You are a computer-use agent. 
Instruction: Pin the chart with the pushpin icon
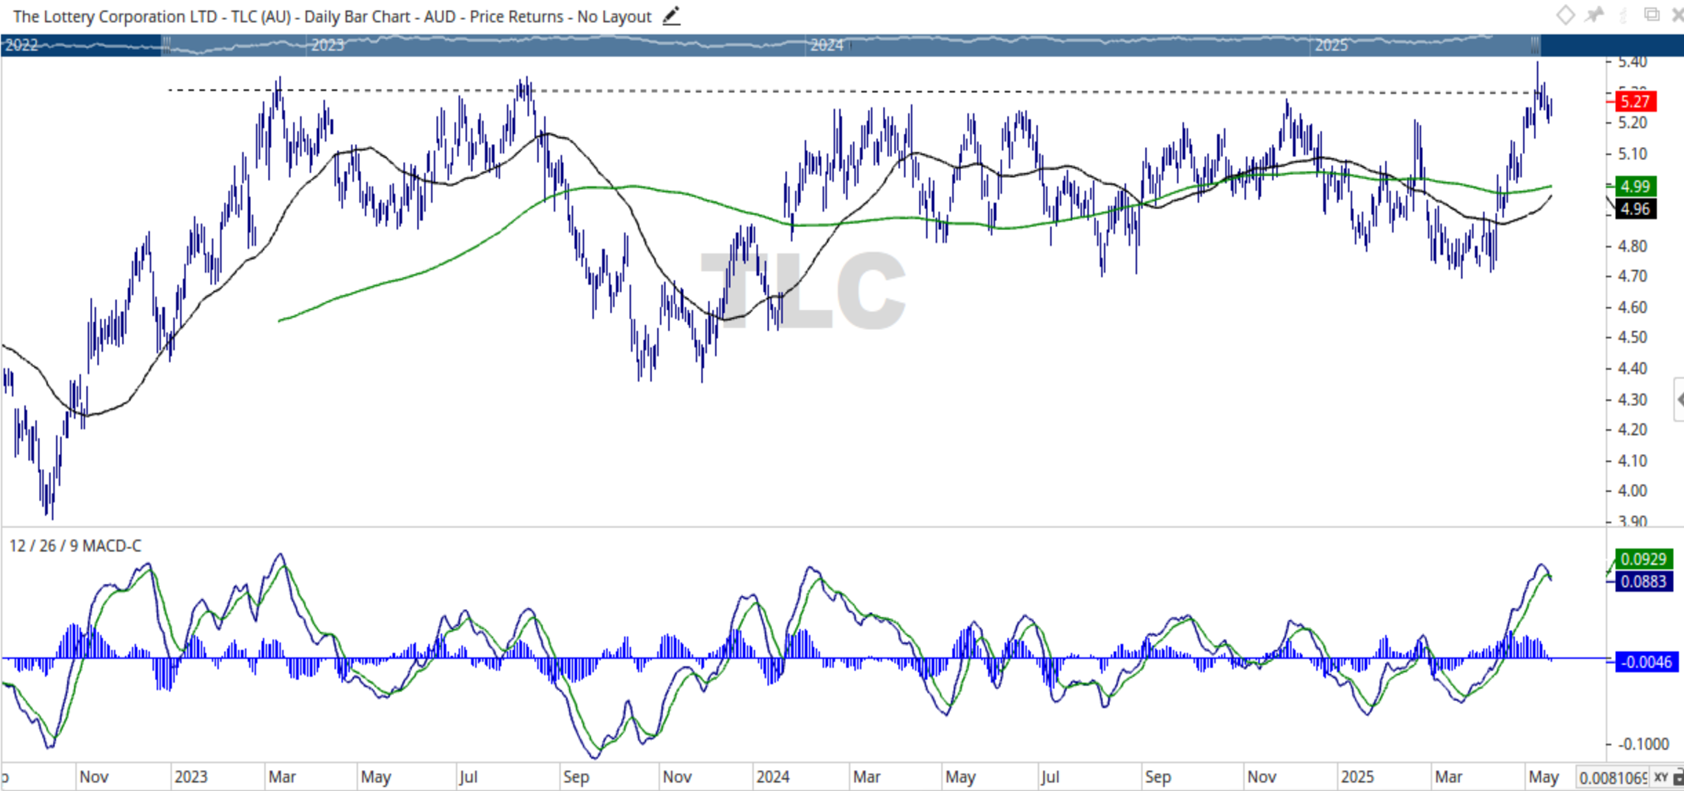[x=1594, y=14]
